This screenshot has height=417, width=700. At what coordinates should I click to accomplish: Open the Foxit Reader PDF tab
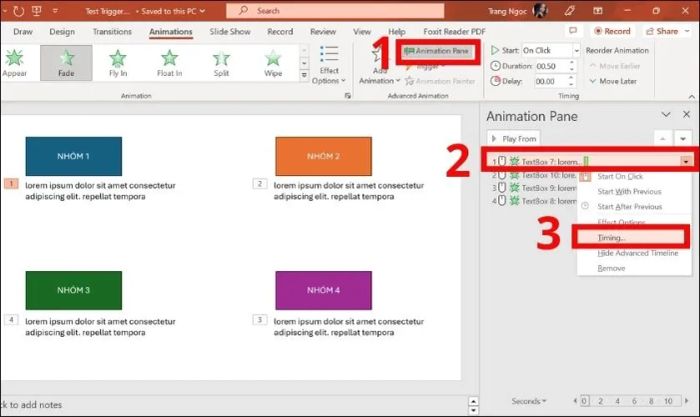454,32
